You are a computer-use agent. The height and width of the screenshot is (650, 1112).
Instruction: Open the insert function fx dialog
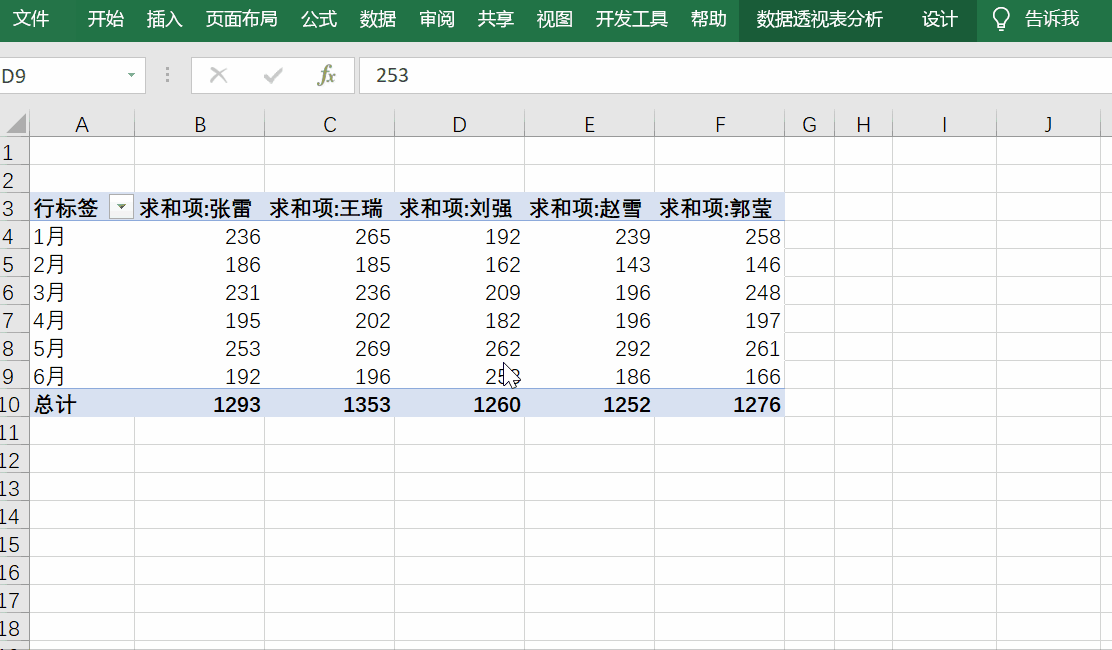pyautogui.click(x=326, y=76)
